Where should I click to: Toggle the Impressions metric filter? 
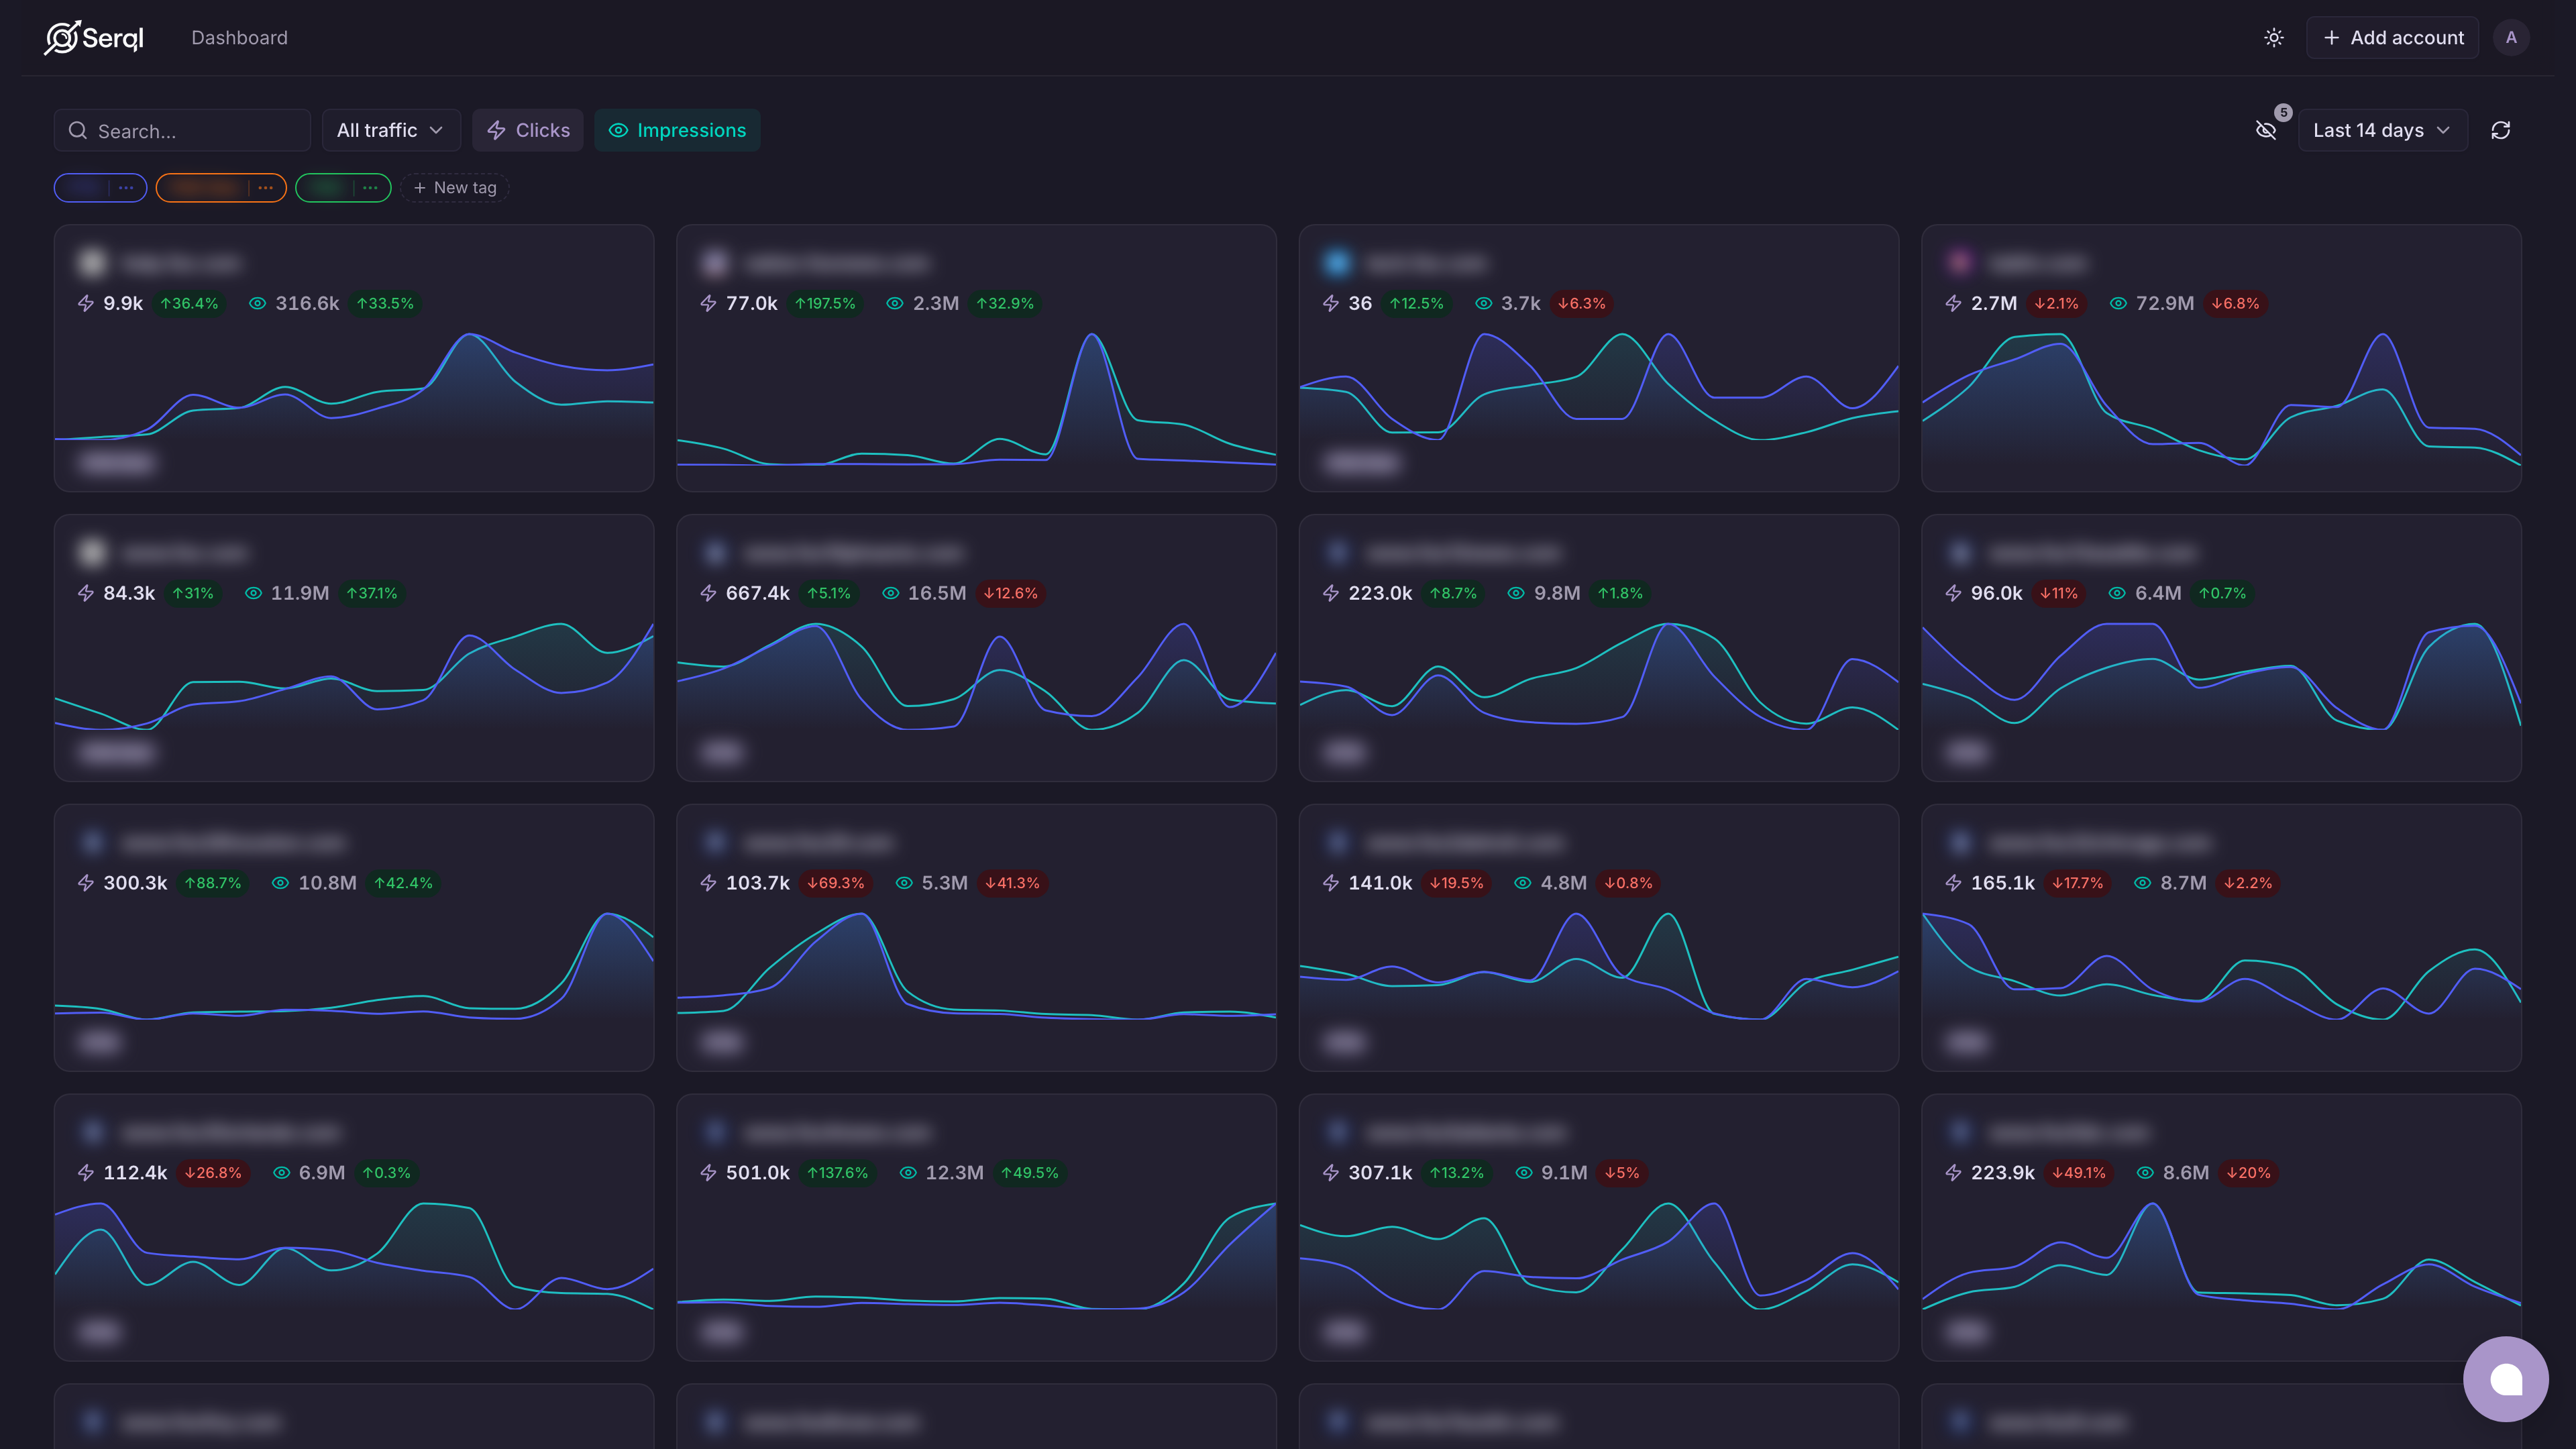[677, 131]
